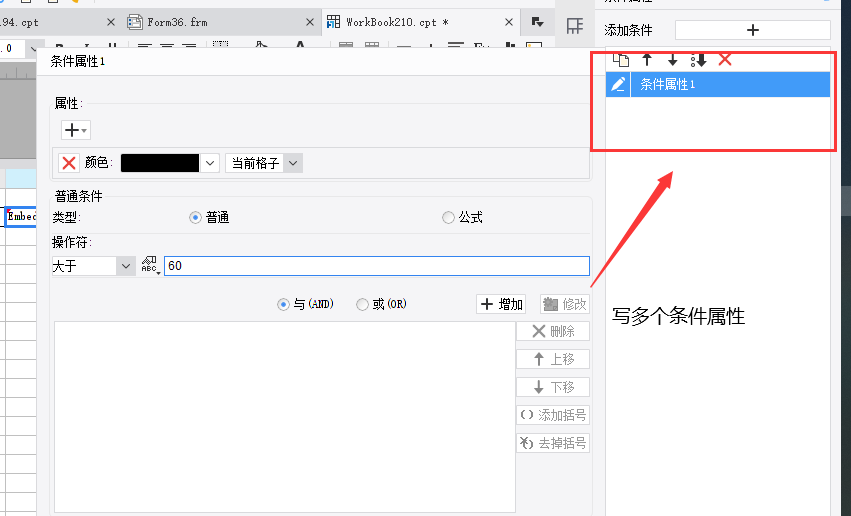Copy the selected condition attribute
The width and height of the screenshot is (851, 516).
click(621, 60)
